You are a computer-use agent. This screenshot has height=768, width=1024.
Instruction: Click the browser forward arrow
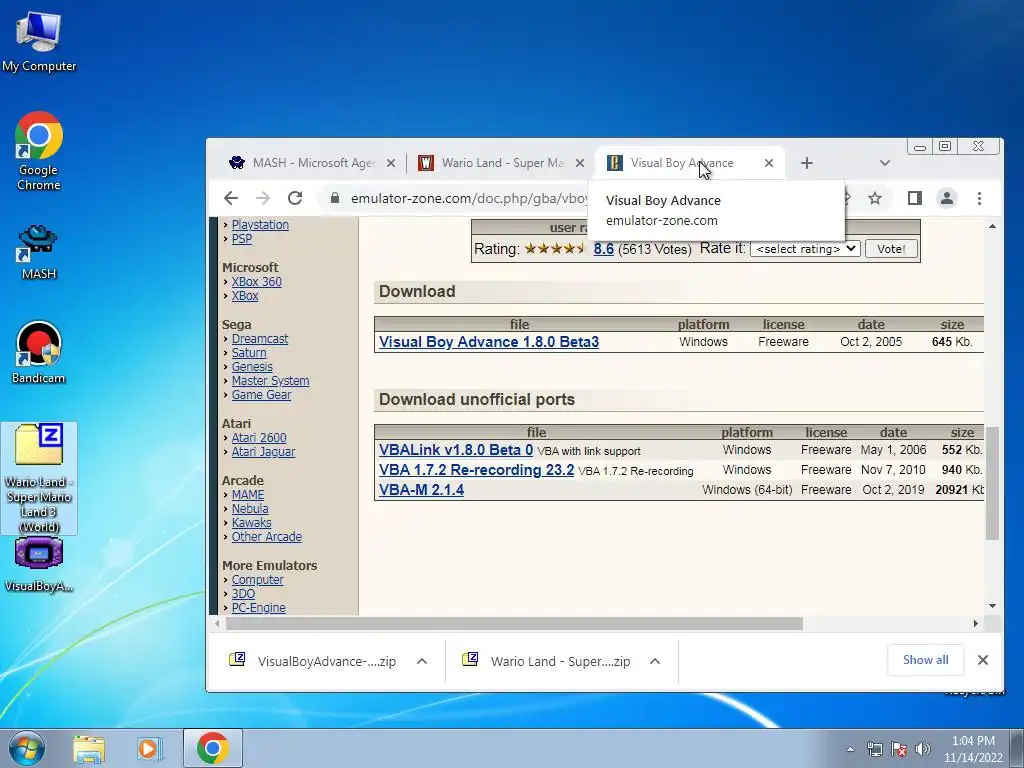coord(263,198)
